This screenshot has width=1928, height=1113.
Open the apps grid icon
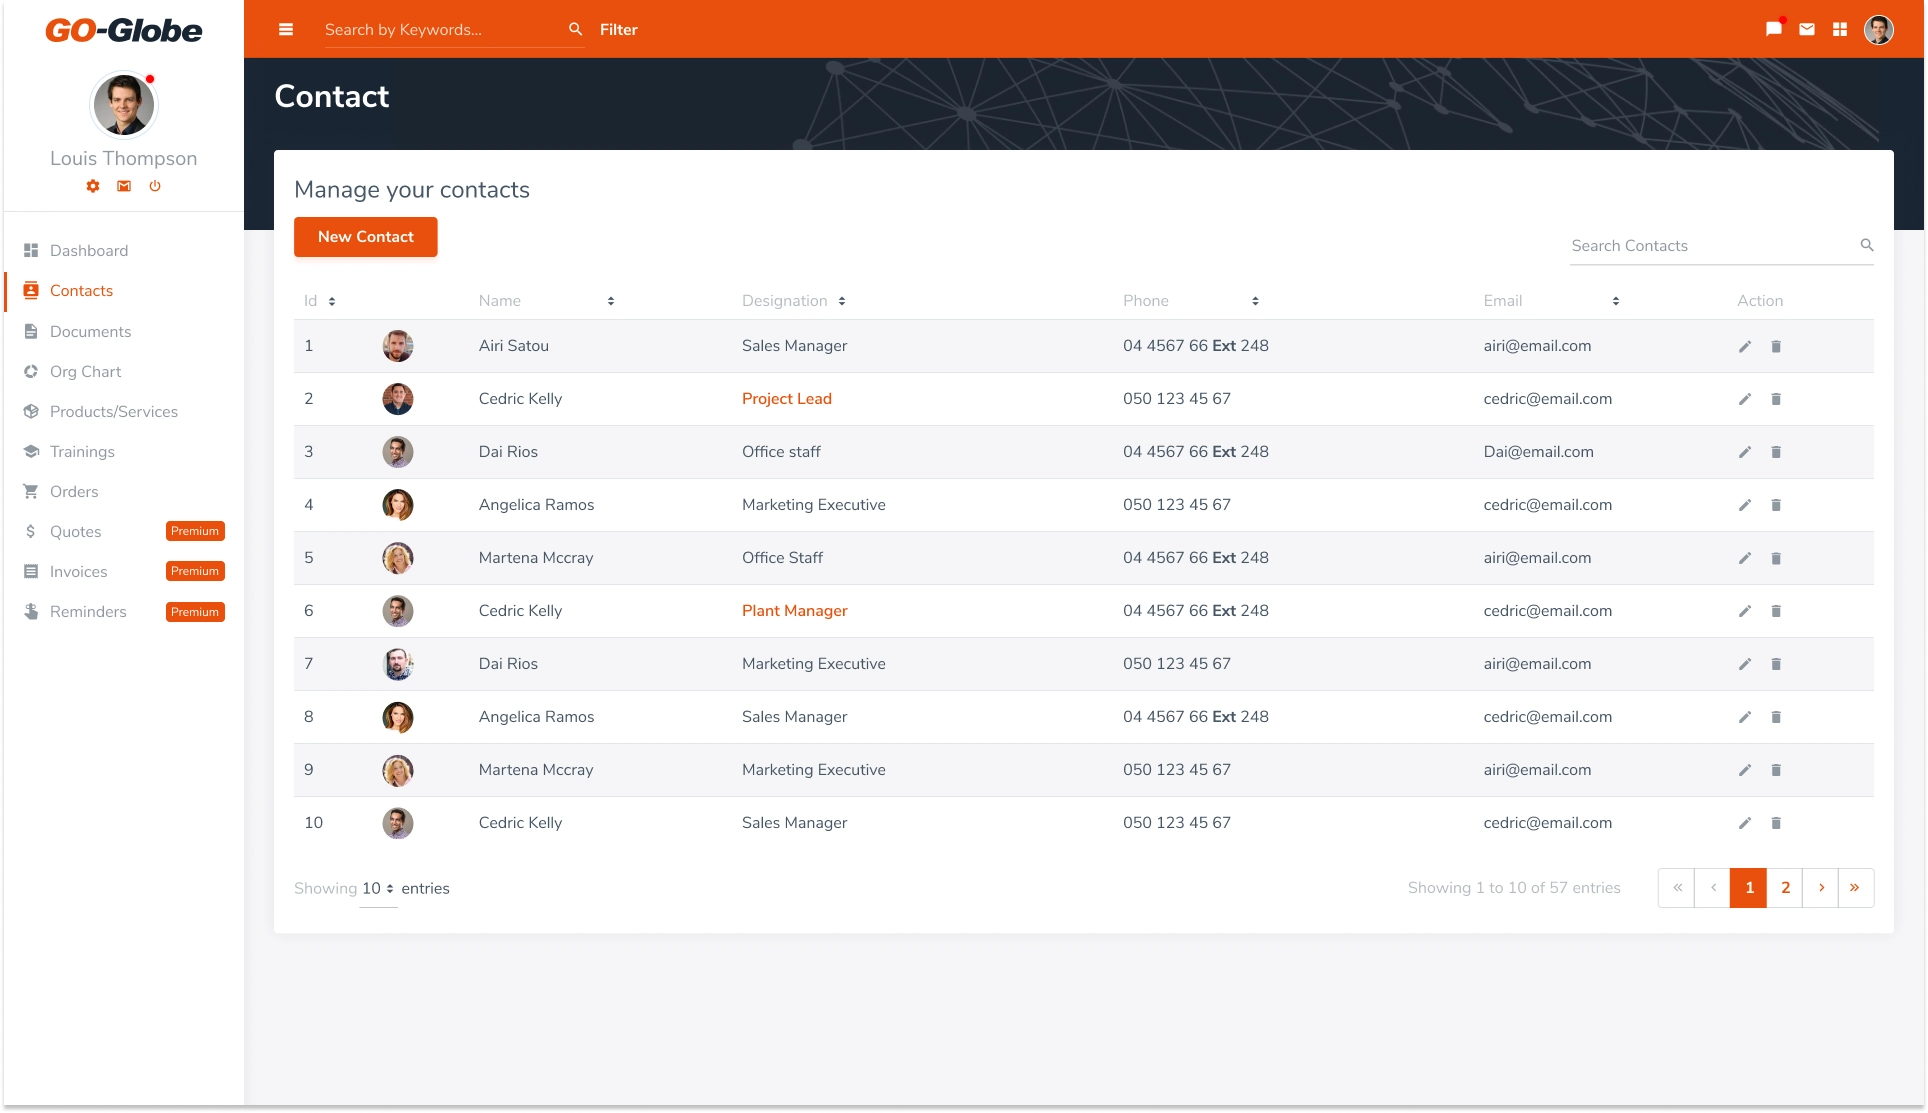[1839, 29]
